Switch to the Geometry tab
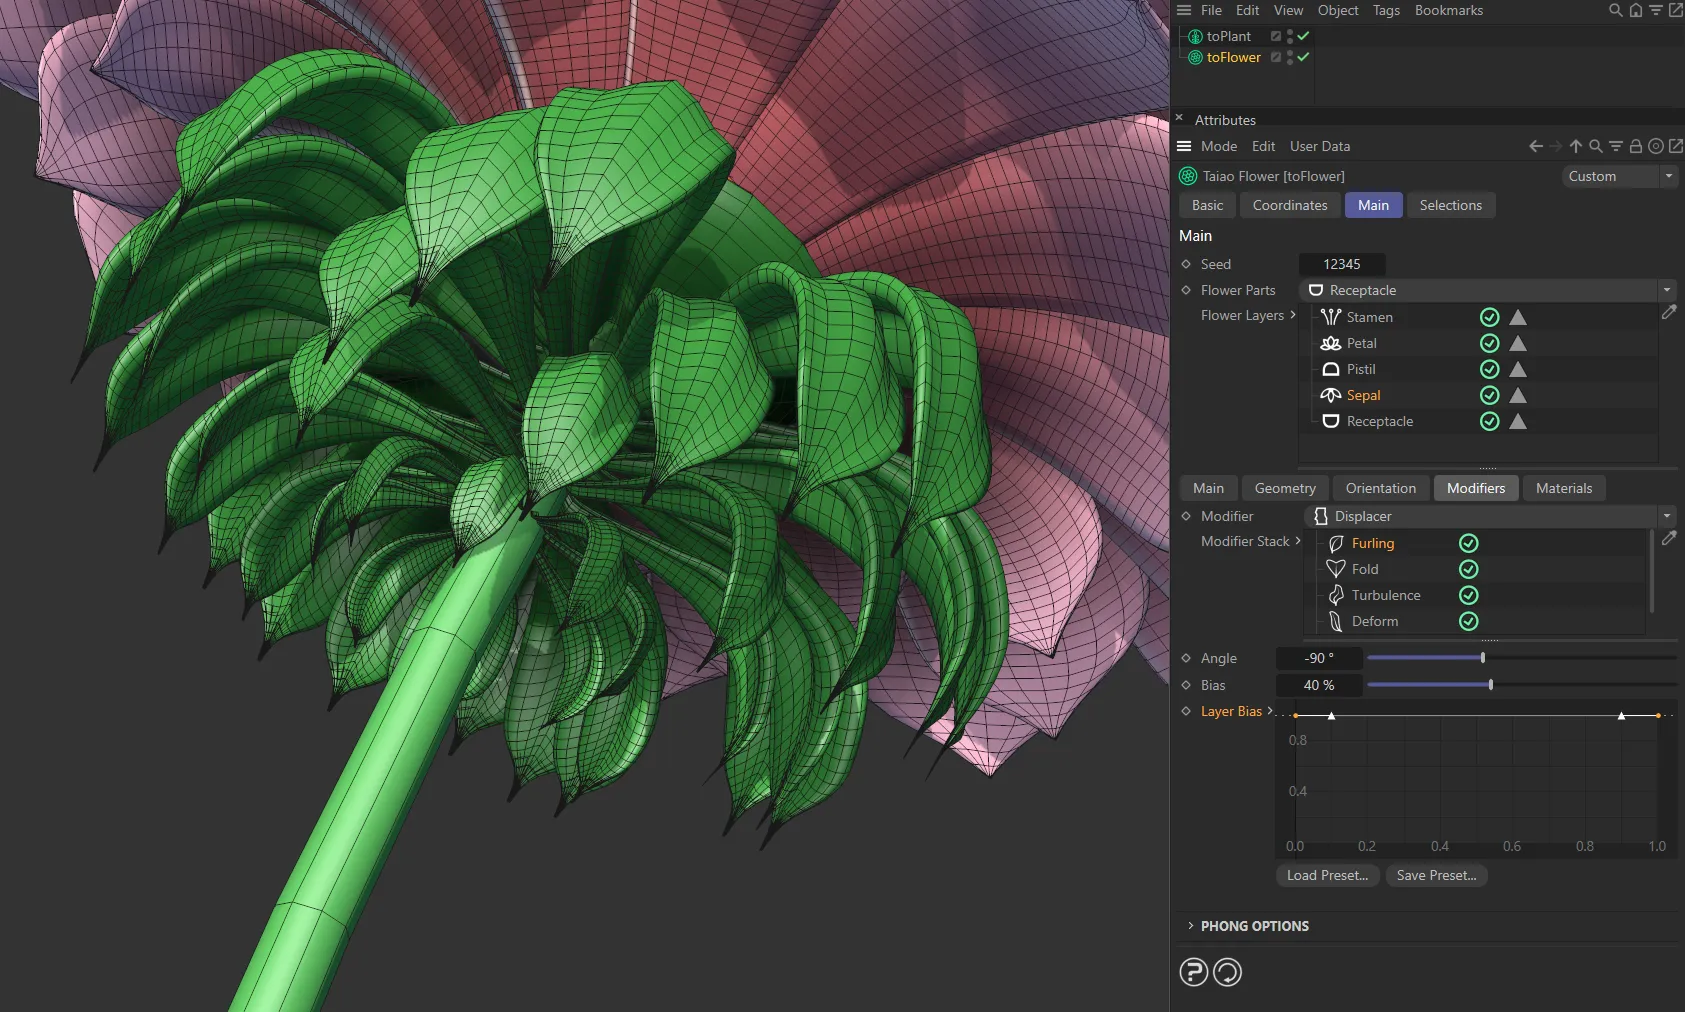 coord(1284,488)
